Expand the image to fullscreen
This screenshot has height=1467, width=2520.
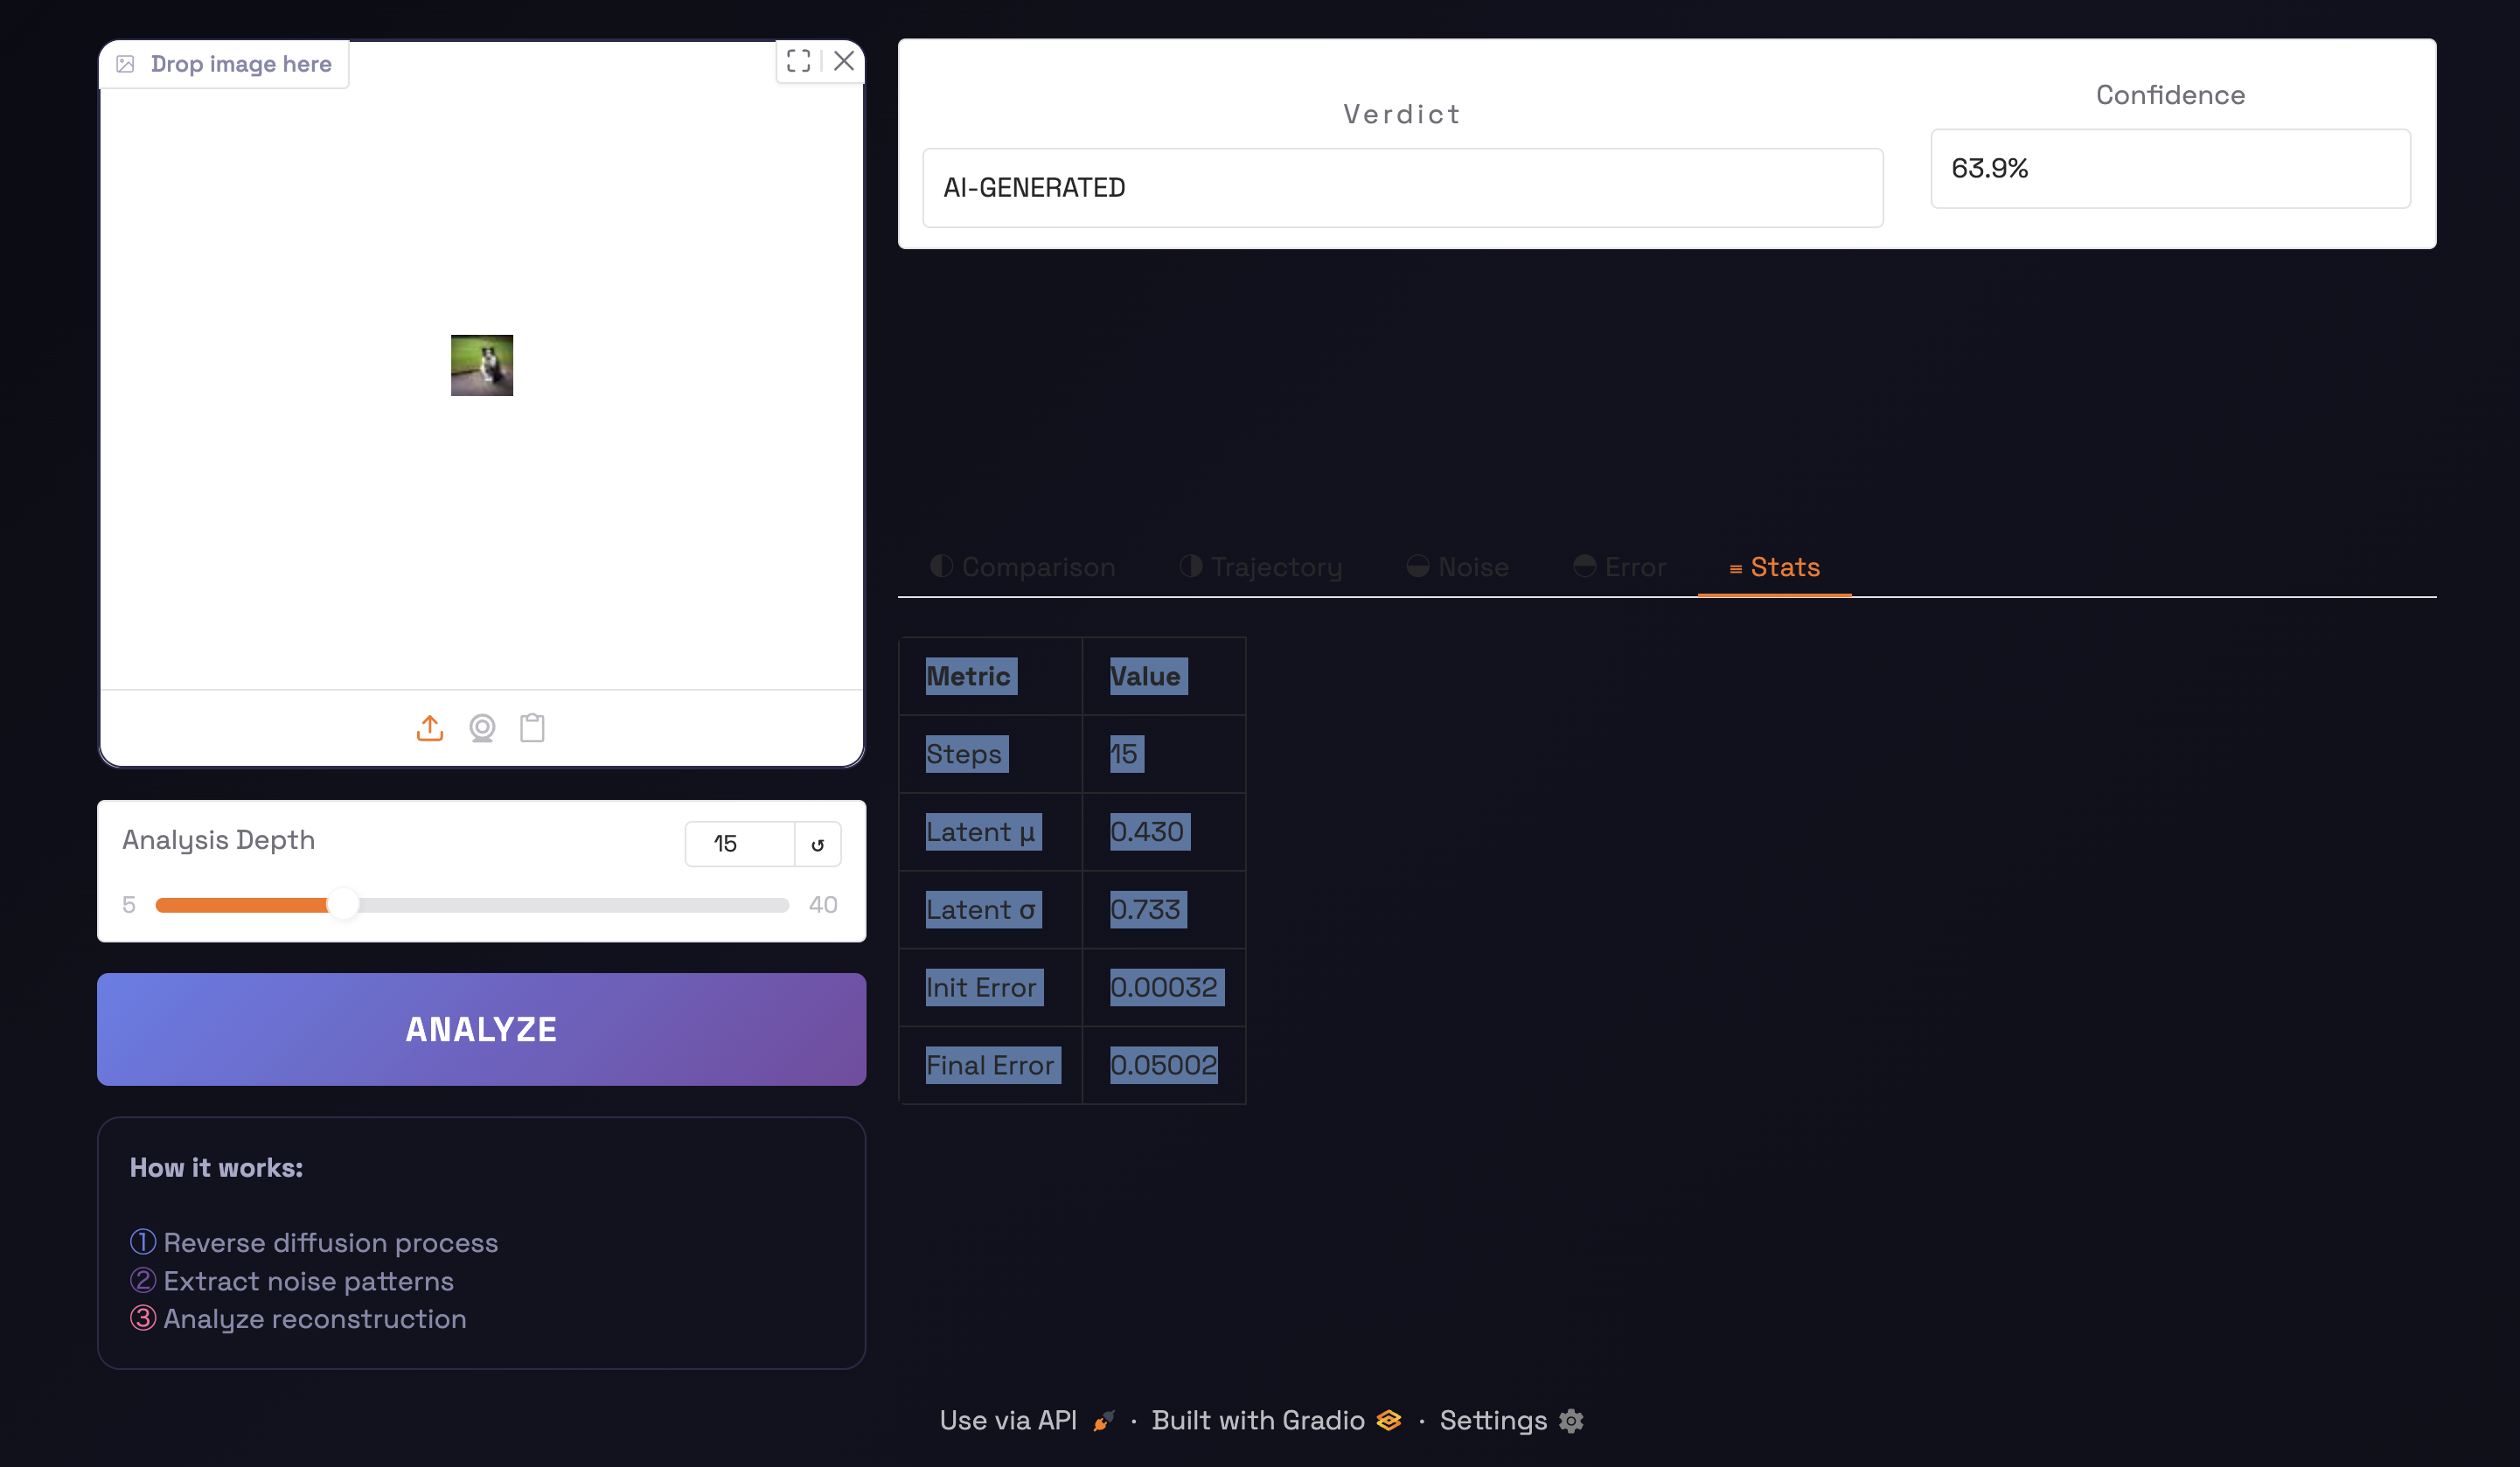point(798,61)
